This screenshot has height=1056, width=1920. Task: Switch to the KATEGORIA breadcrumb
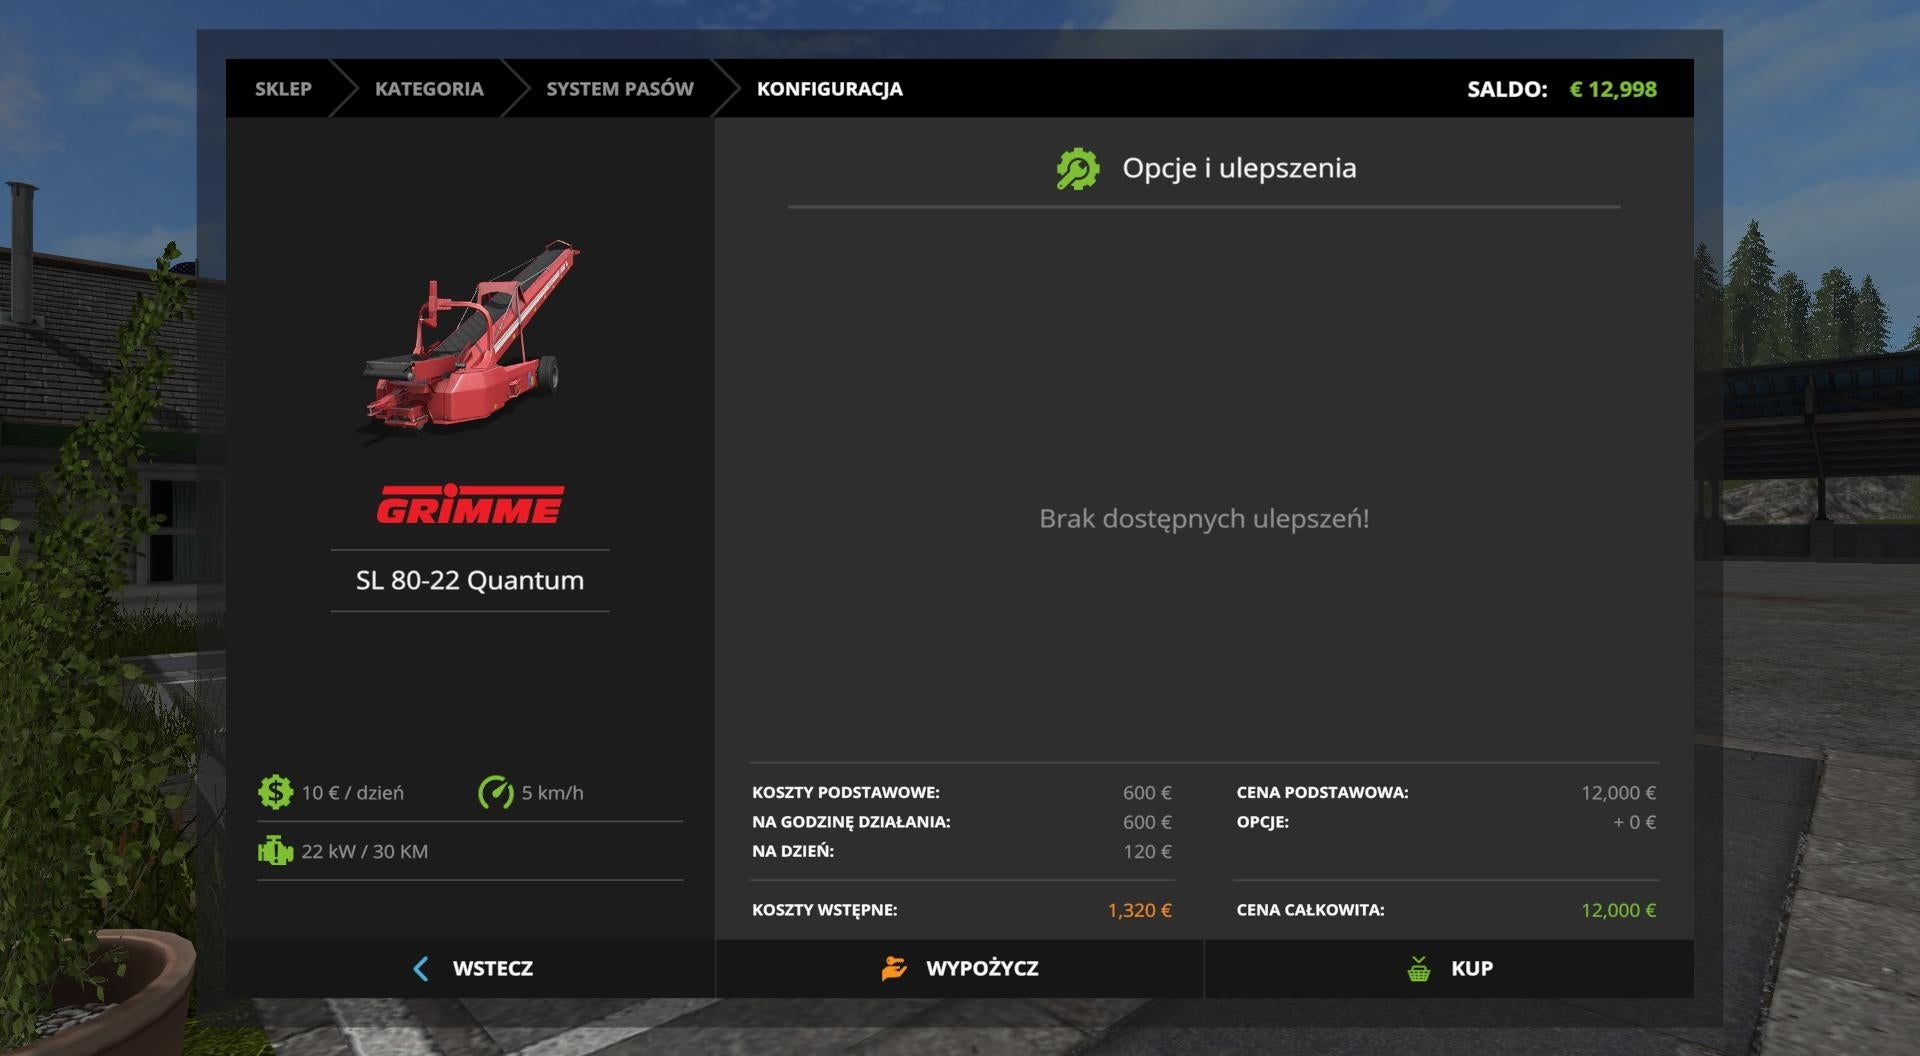[429, 89]
